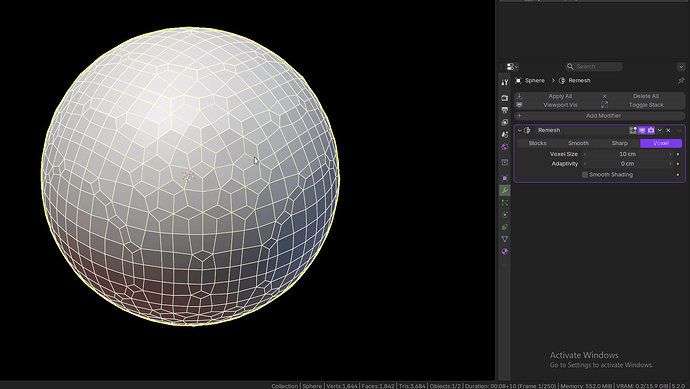Open properties options dropdown beside Search

point(681,67)
